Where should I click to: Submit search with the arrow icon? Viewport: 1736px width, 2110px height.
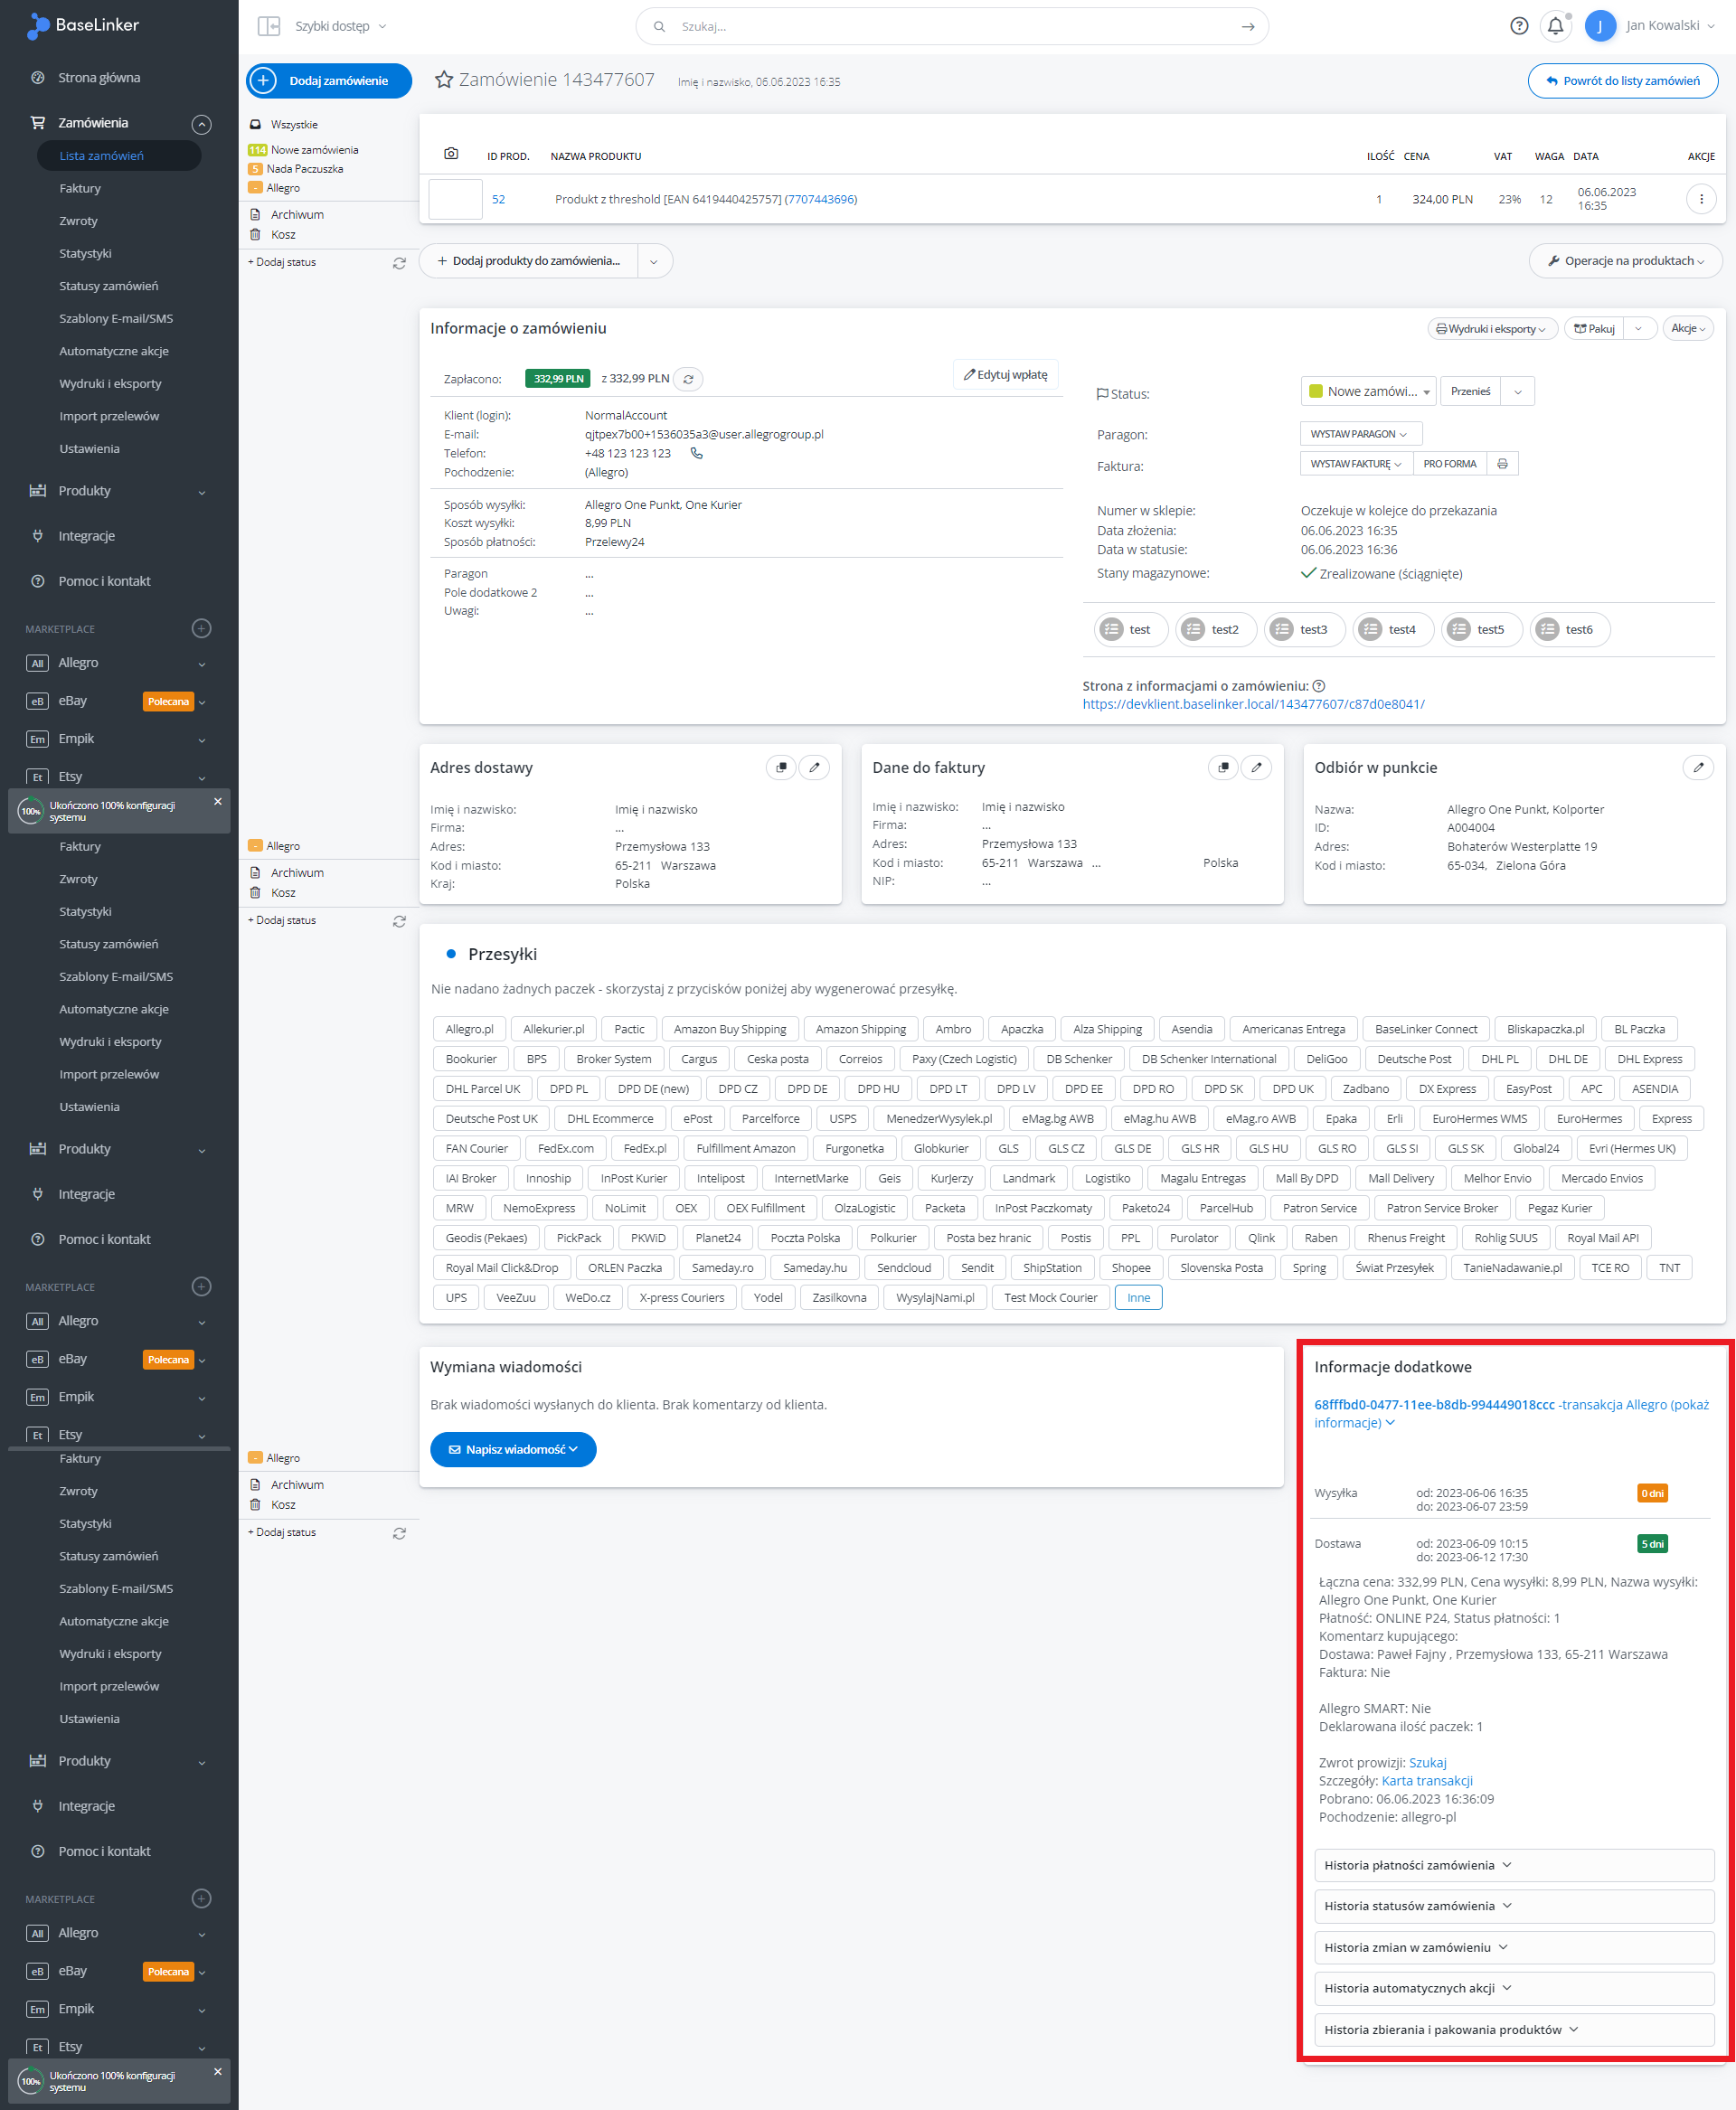1248,27
